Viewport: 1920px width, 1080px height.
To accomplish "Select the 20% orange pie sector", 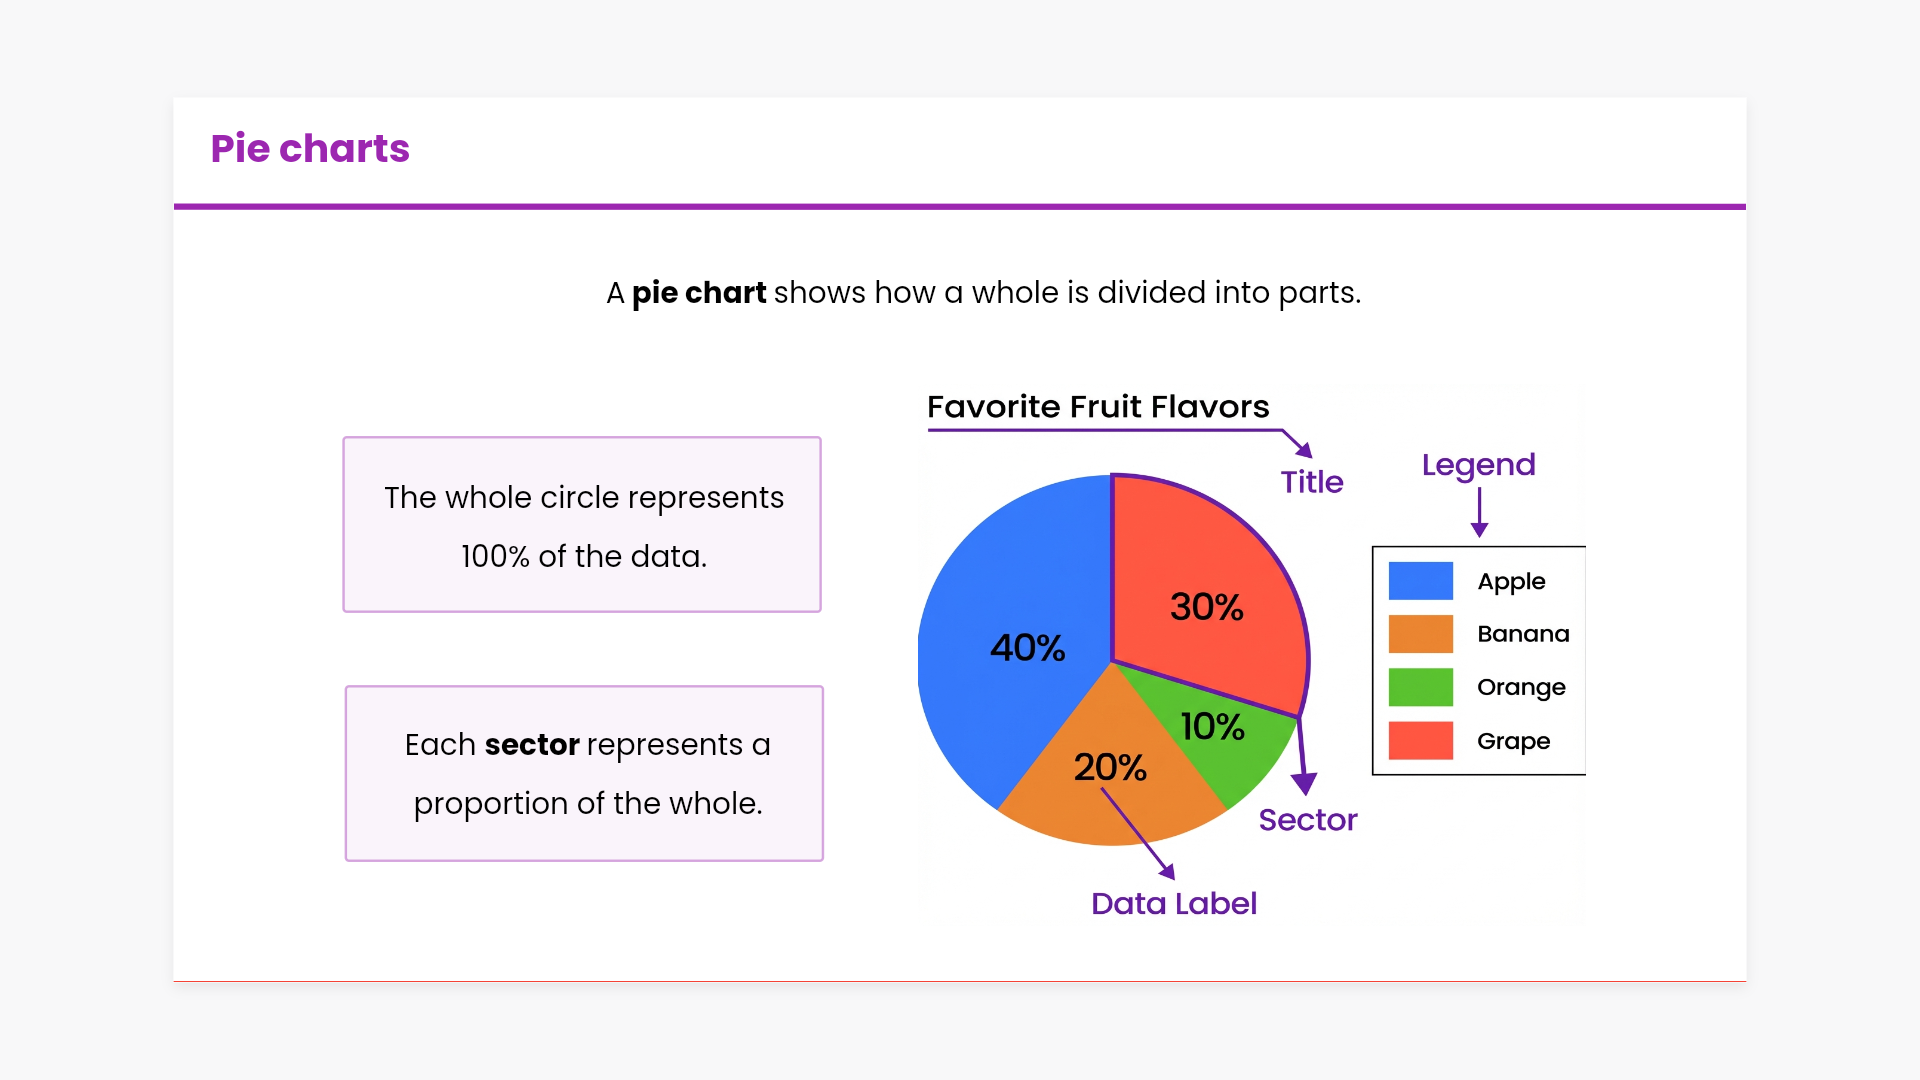I will pos(1100,800).
